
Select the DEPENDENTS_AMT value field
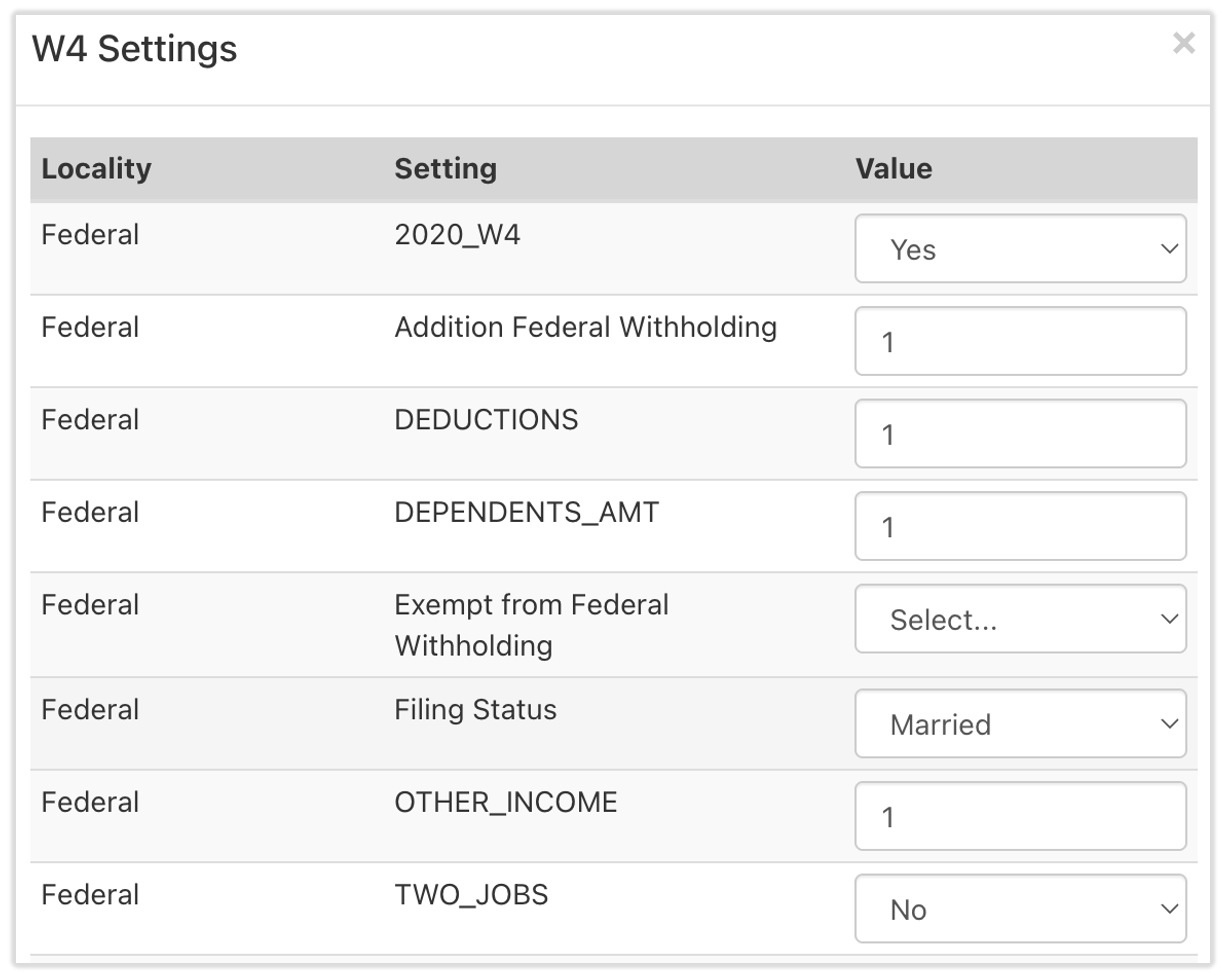(x=1020, y=527)
